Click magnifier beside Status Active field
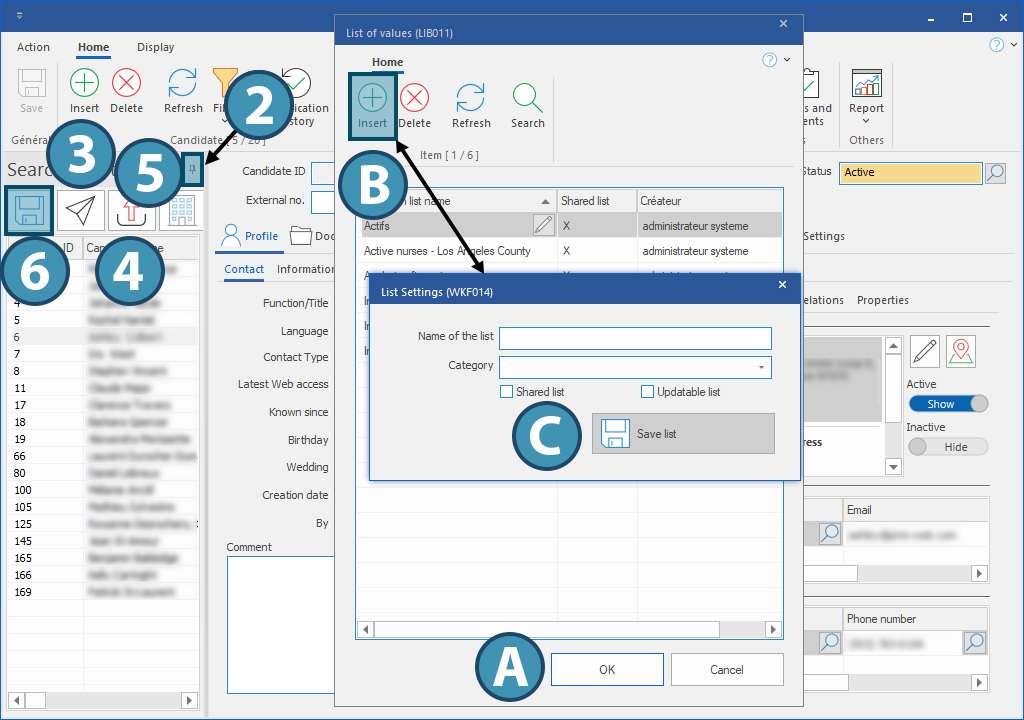1024x720 pixels. (x=995, y=172)
